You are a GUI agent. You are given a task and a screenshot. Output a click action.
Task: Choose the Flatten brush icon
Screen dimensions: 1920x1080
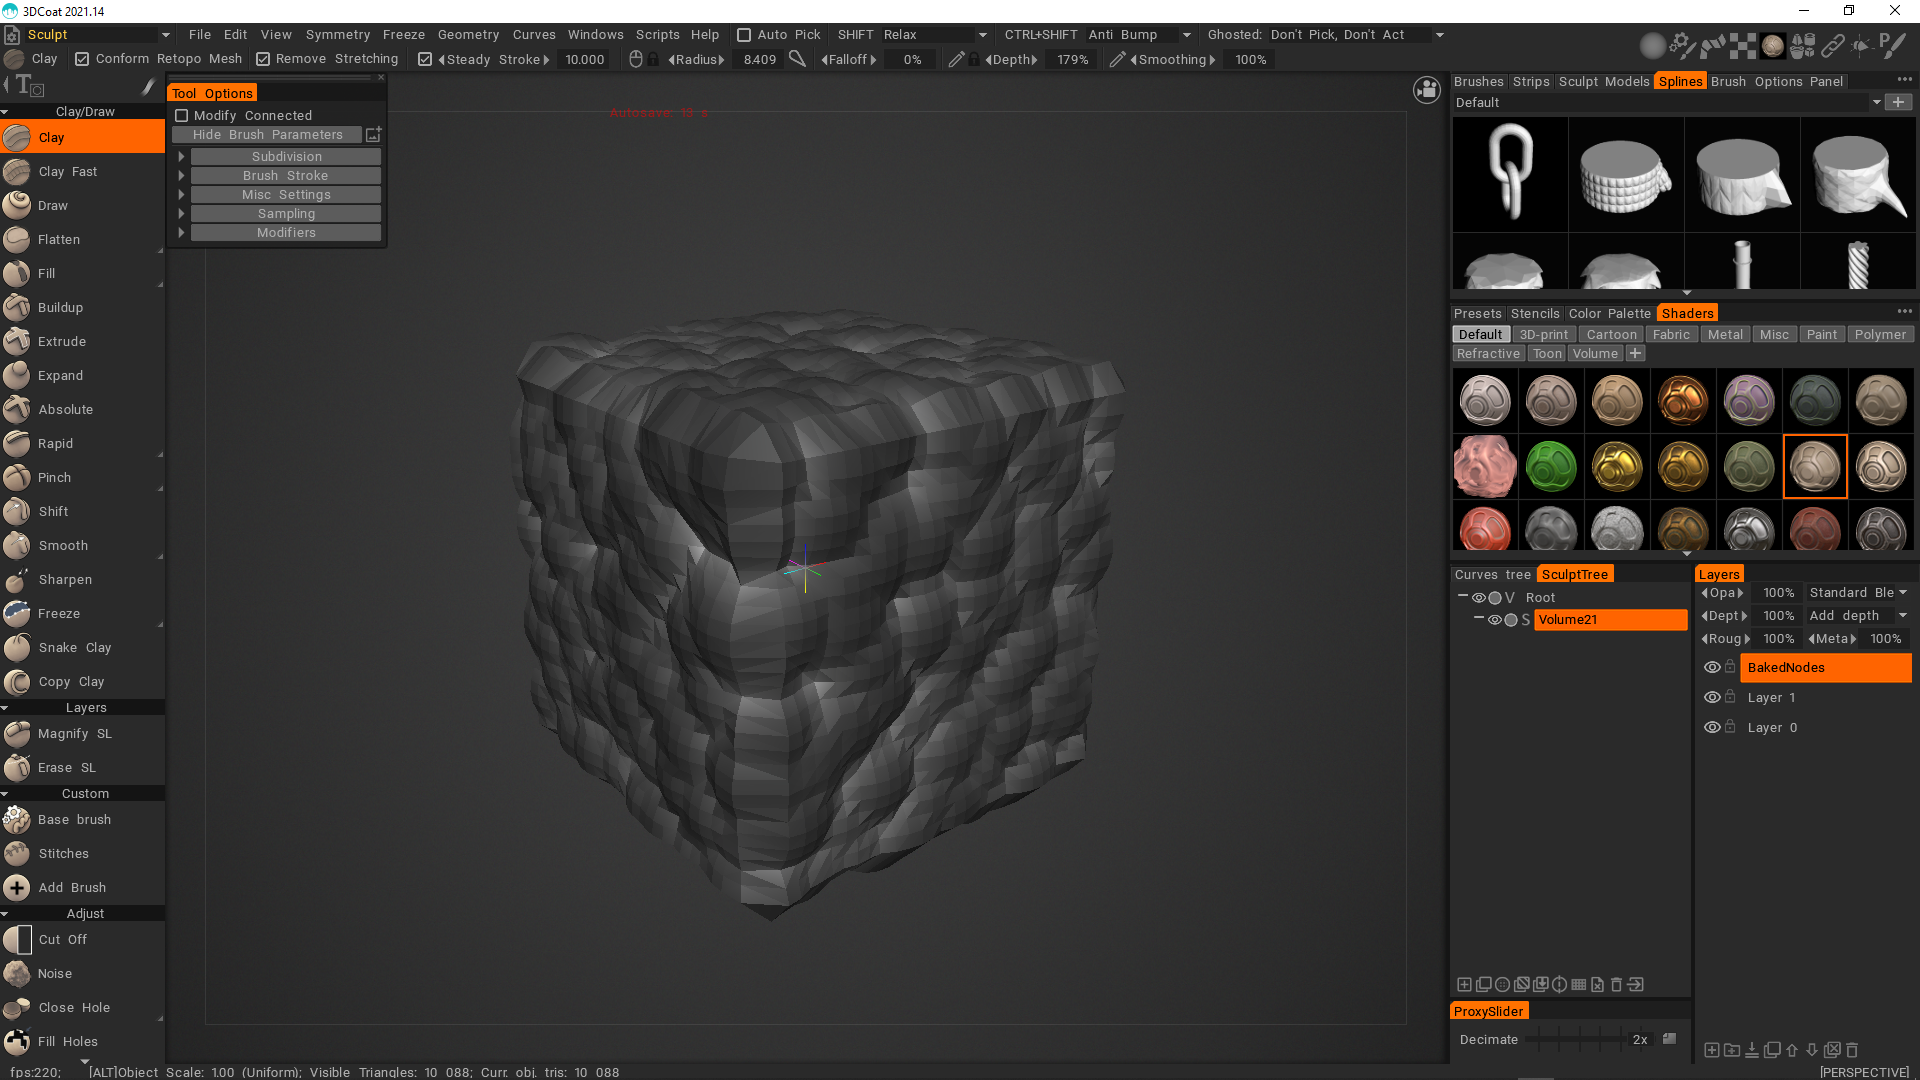click(x=17, y=240)
